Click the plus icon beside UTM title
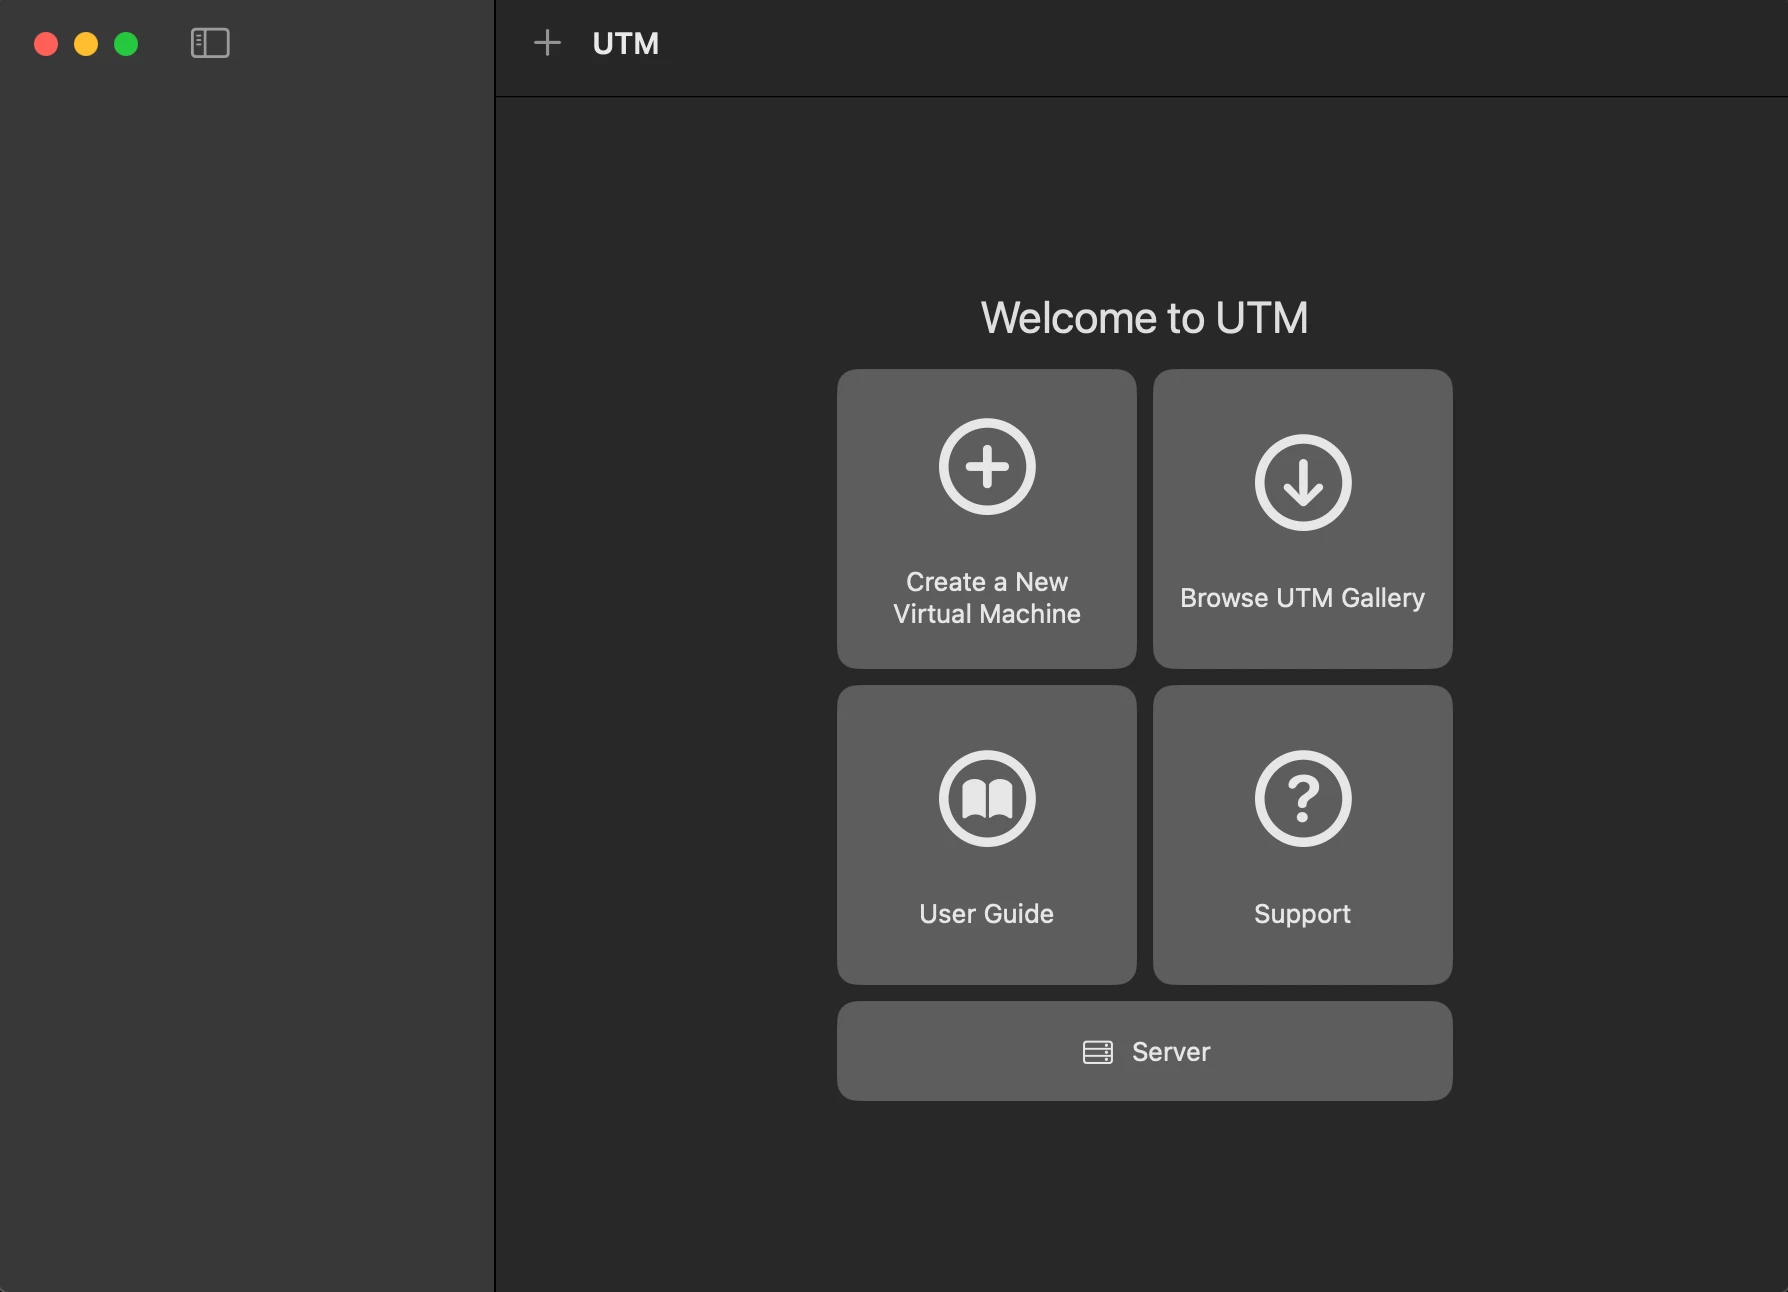 [547, 43]
